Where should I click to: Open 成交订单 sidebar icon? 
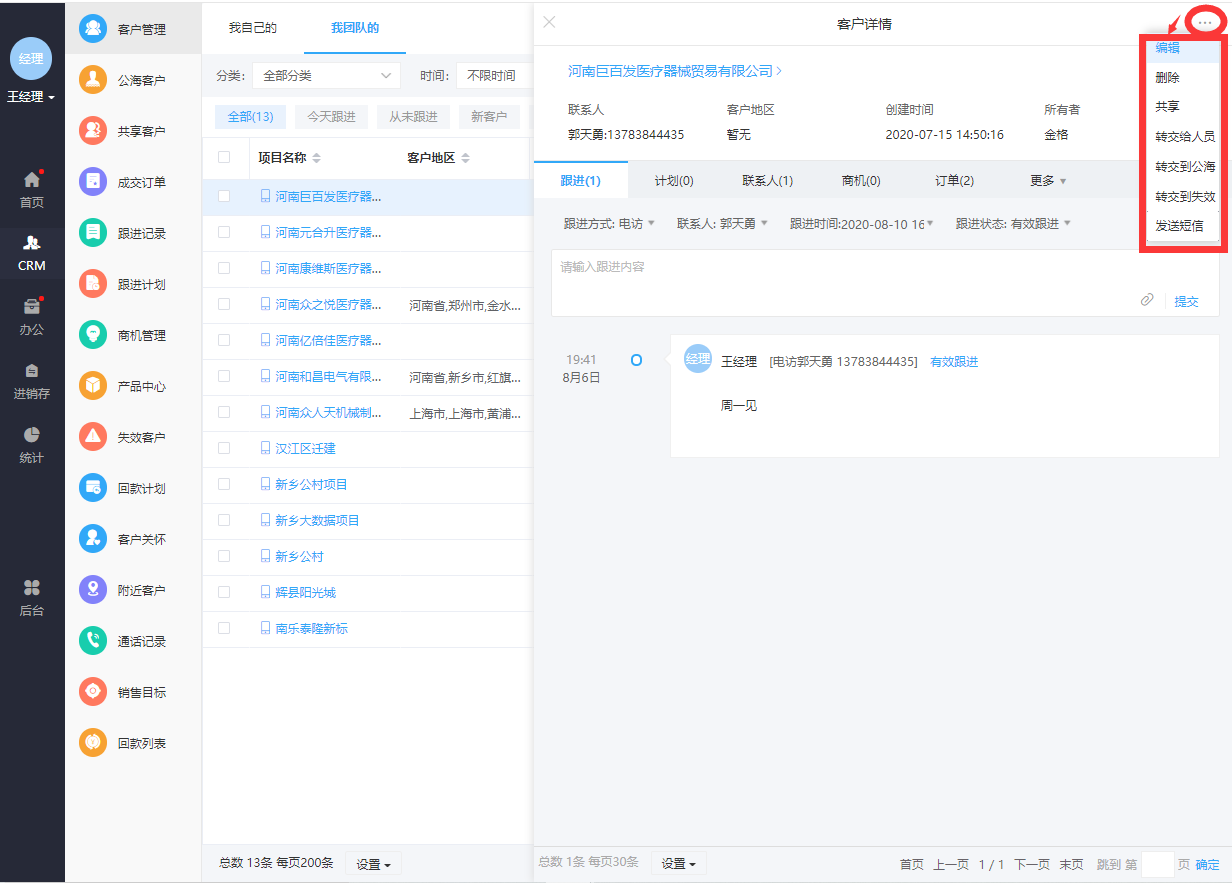93,182
